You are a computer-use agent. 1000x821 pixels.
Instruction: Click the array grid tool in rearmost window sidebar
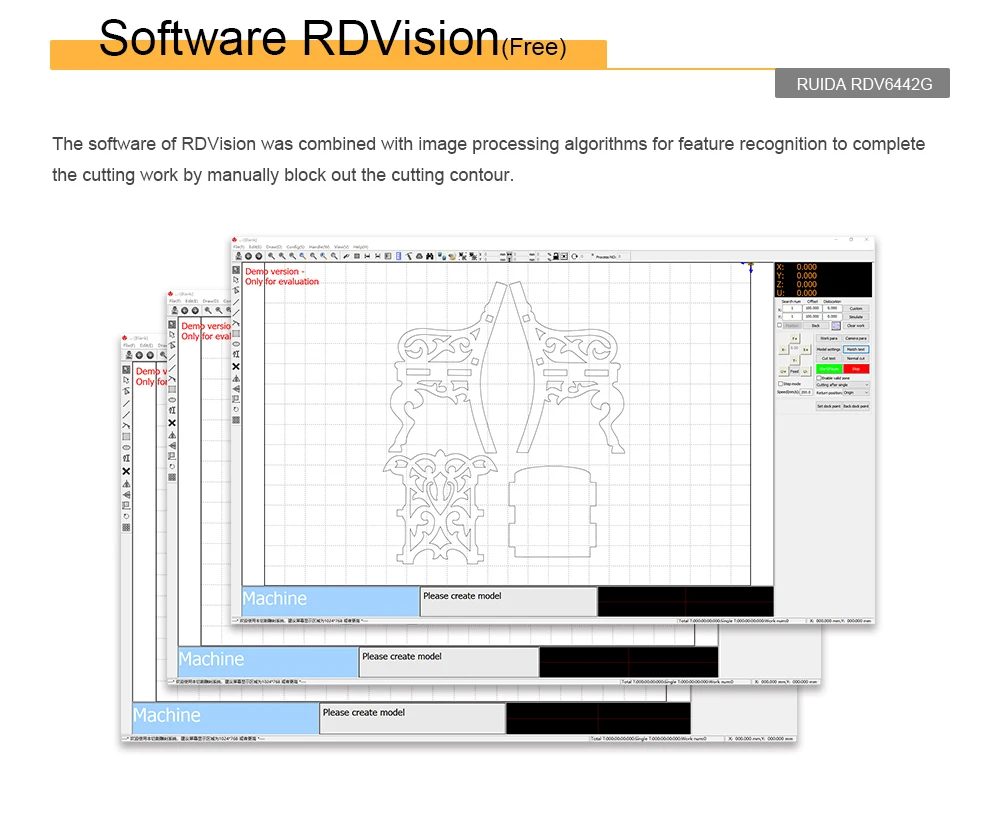[126, 528]
